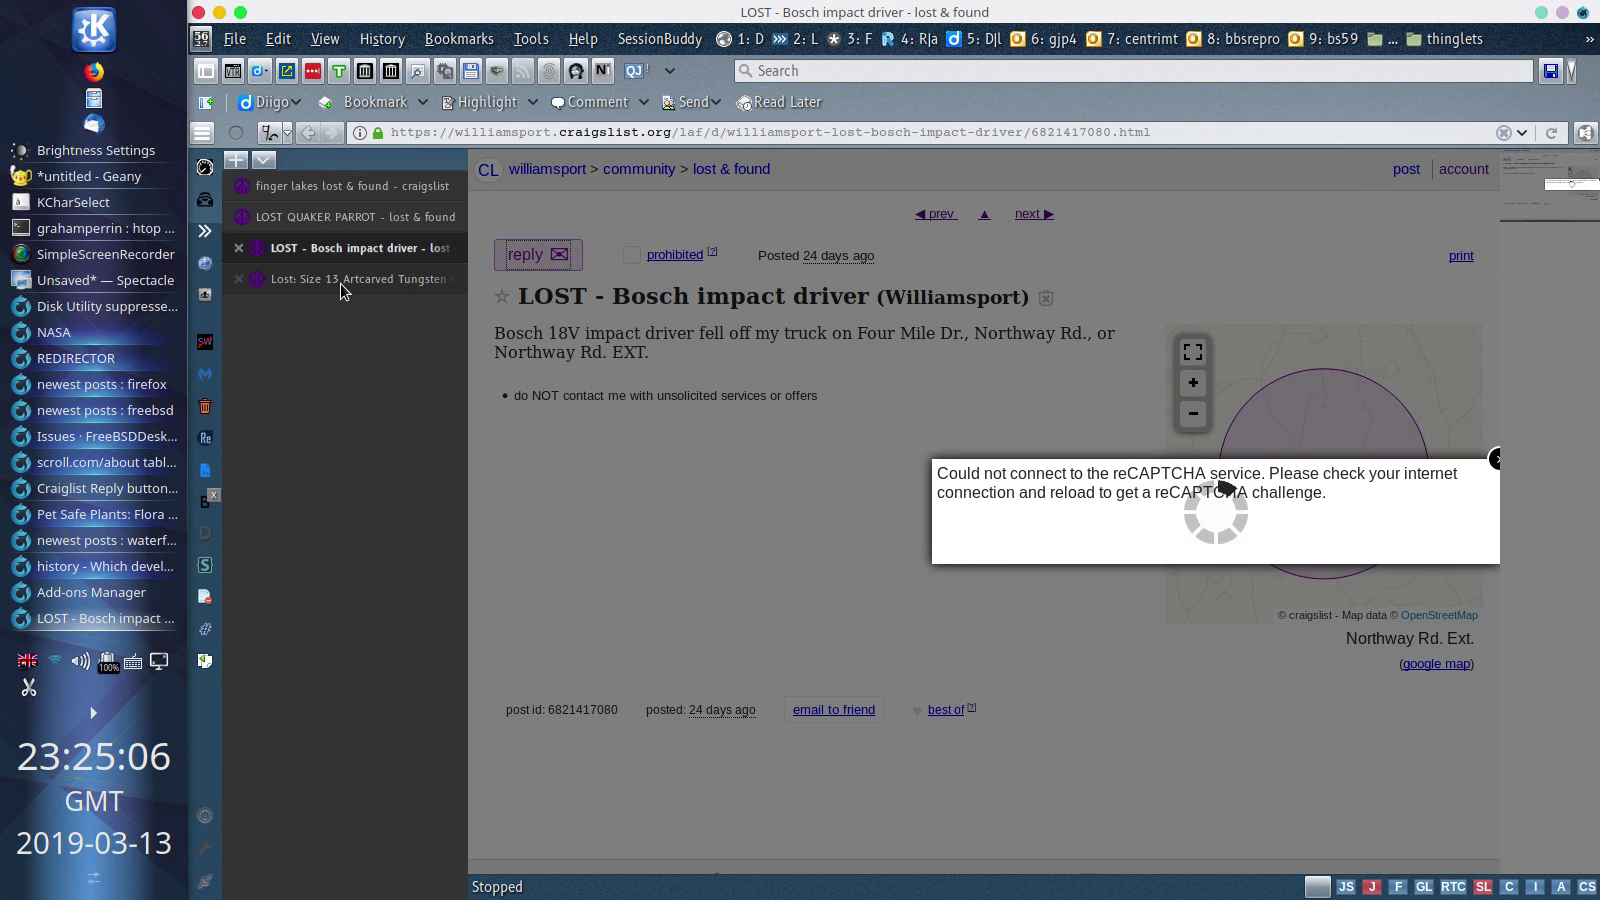Viewport: 1600px width, 900px height.
Task: Click the globe icon in sidebar strip
Action: pos(205,263)
